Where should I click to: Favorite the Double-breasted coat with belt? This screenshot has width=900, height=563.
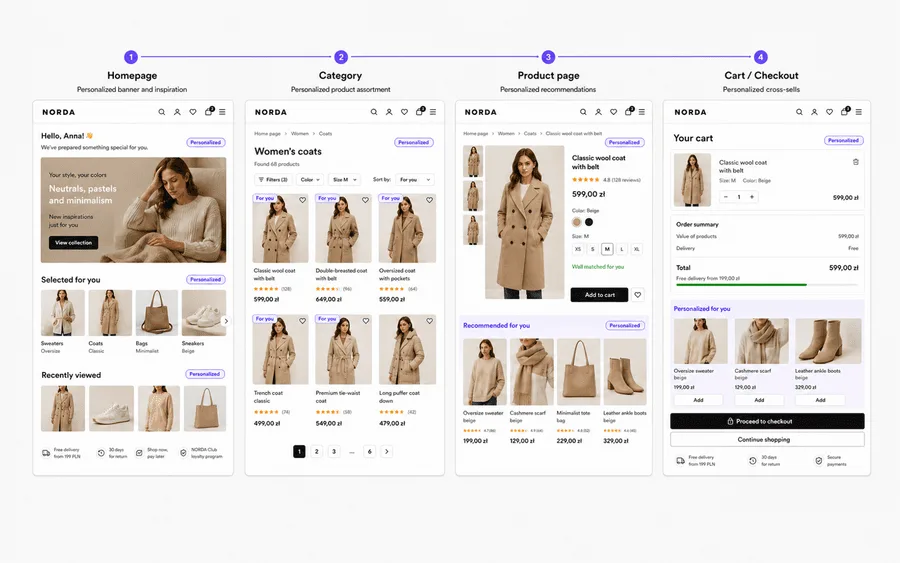pos(365,200)
